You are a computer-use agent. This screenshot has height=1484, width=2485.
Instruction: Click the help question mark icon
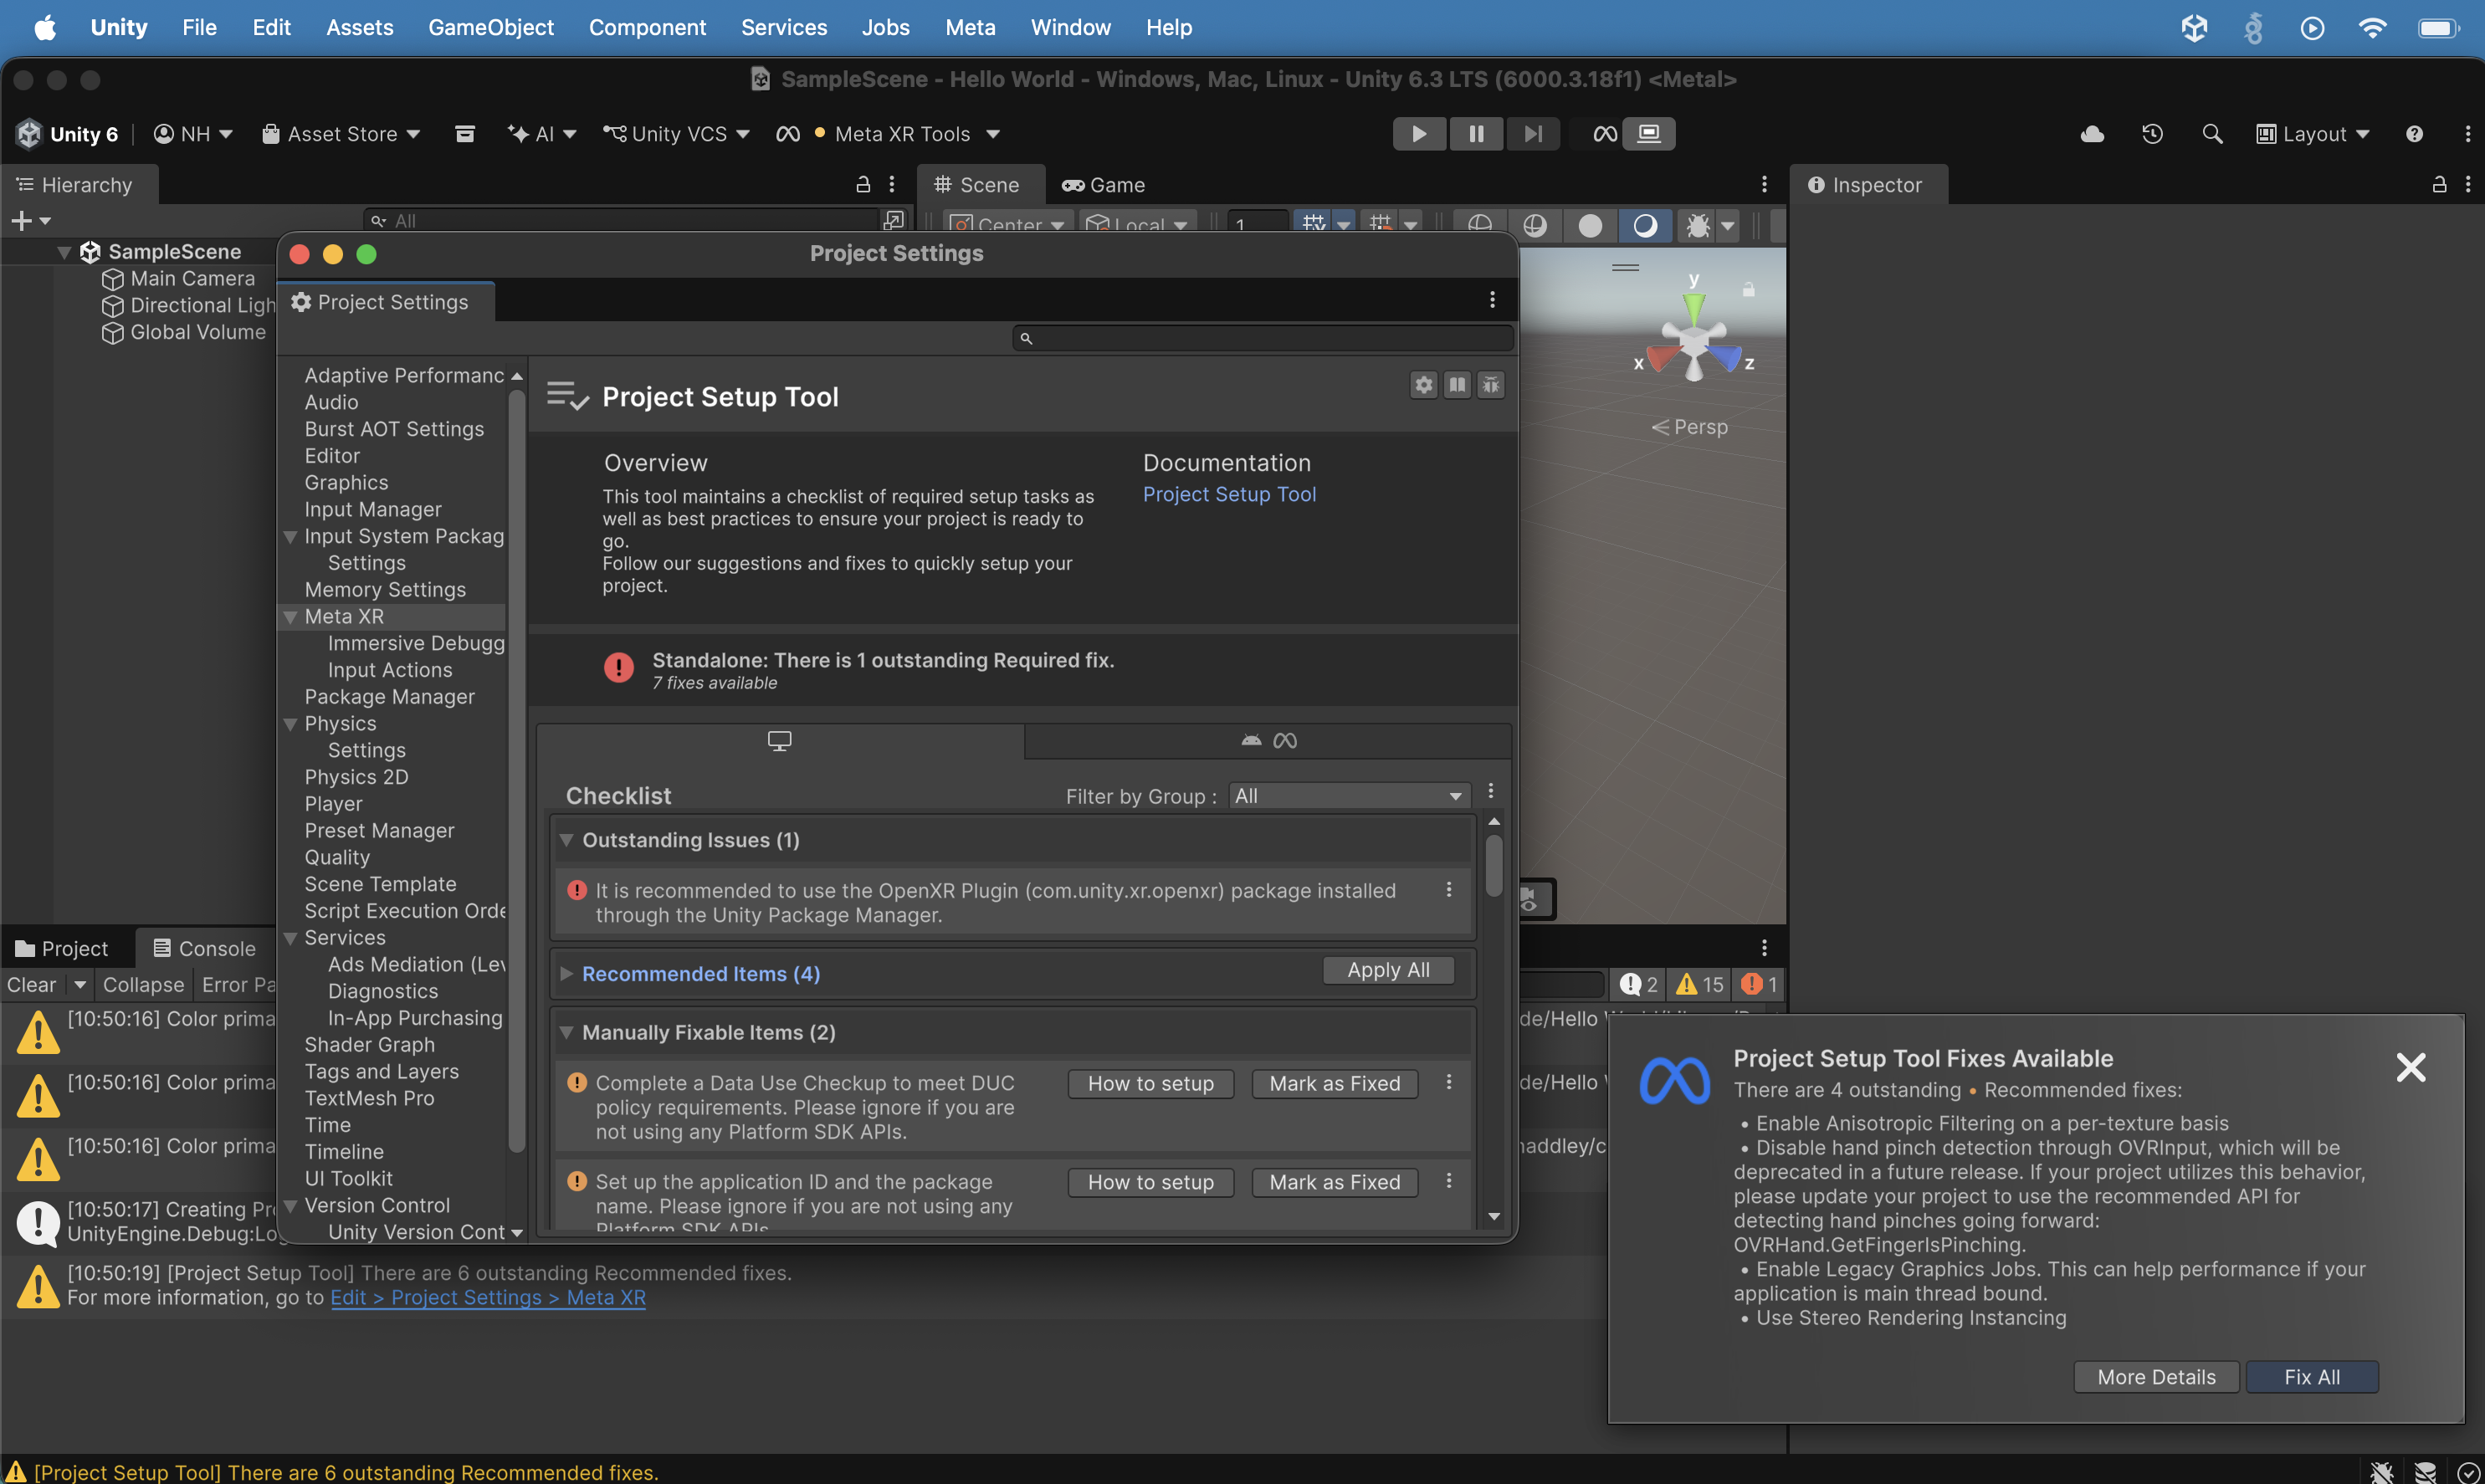[2414, 134]
